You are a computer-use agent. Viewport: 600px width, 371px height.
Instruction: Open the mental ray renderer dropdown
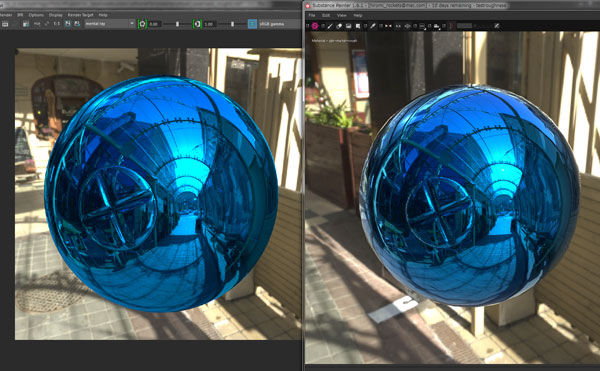109,24
